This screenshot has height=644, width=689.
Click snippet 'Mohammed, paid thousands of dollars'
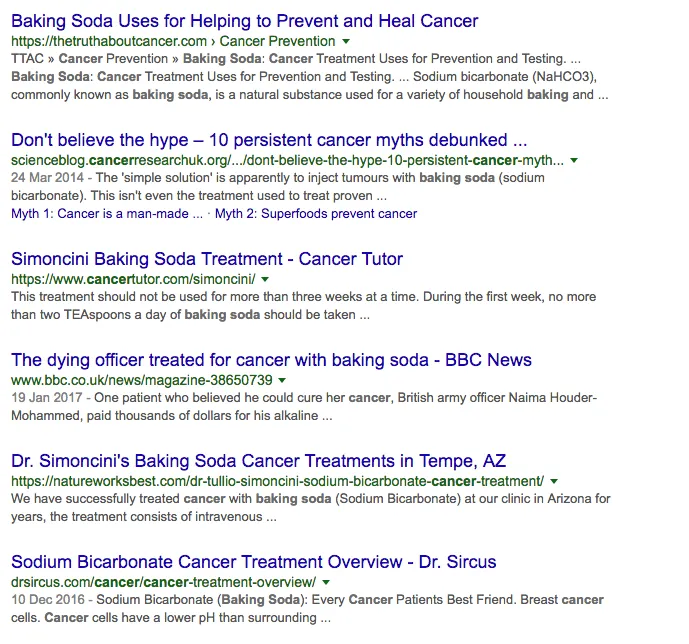172,416
